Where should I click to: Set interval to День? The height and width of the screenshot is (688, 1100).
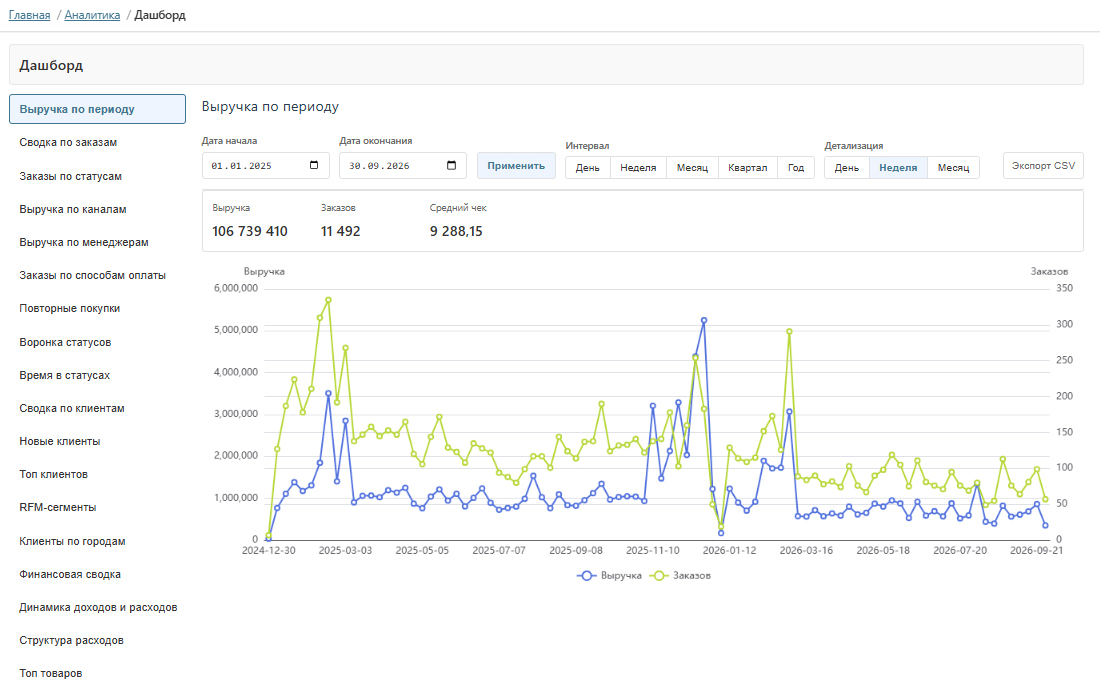(x=588, y=168)
